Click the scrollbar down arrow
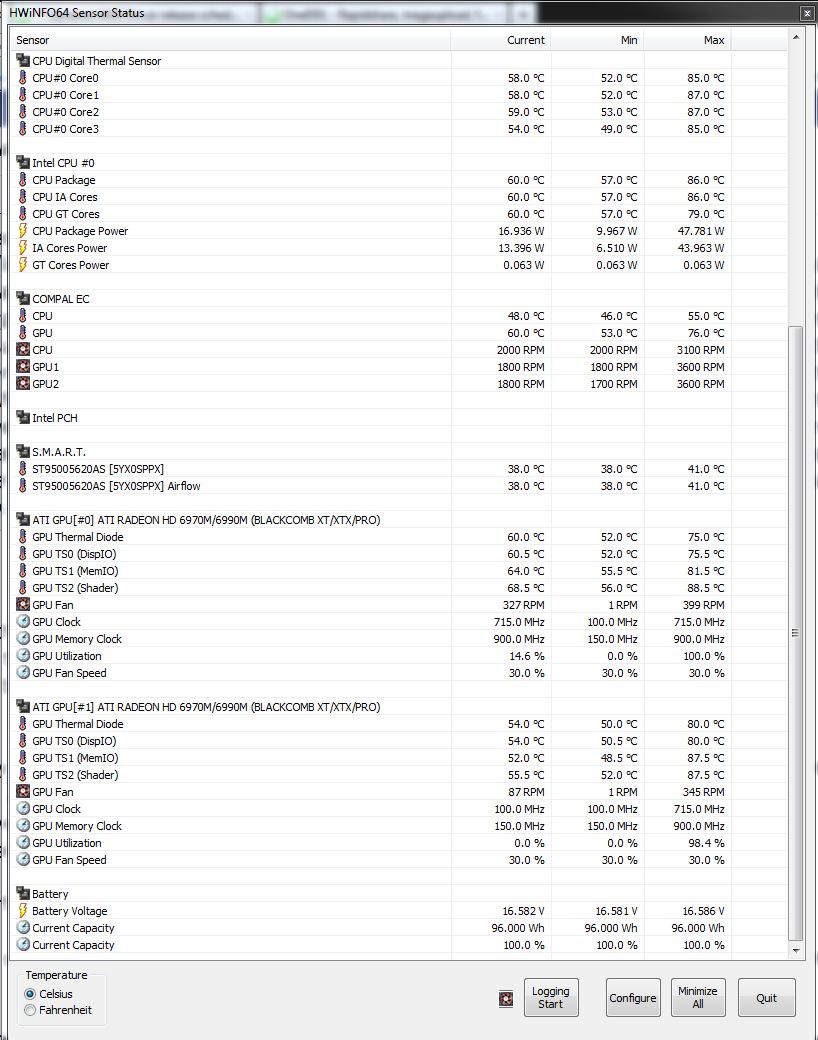Image resolution: width=818 pixels, height=1040 pixels. 795,951
